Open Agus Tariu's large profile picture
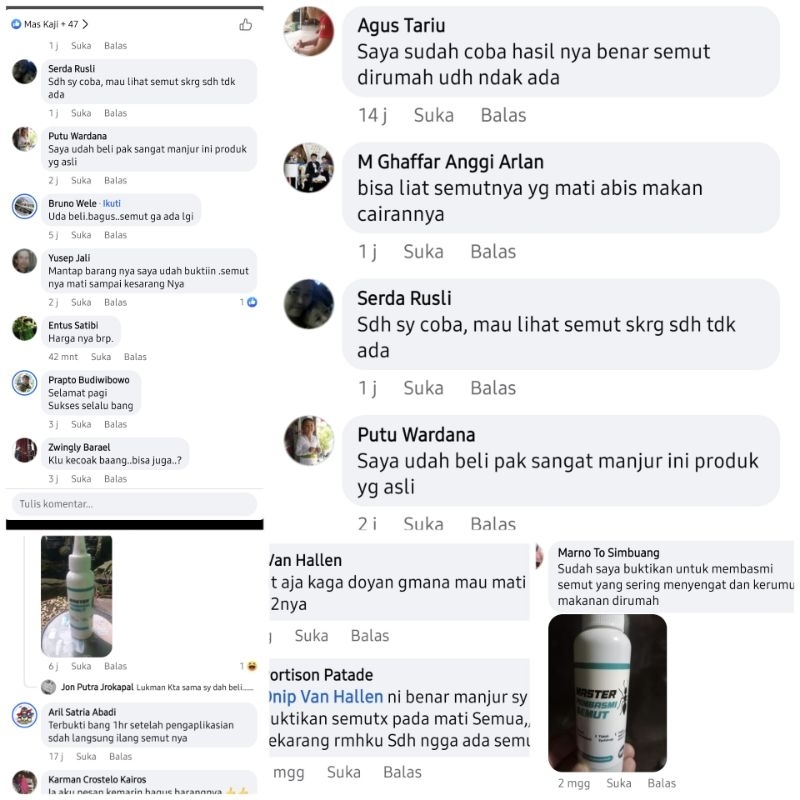Viewport: 800px width, 800px height. click(x=309, y=31)
